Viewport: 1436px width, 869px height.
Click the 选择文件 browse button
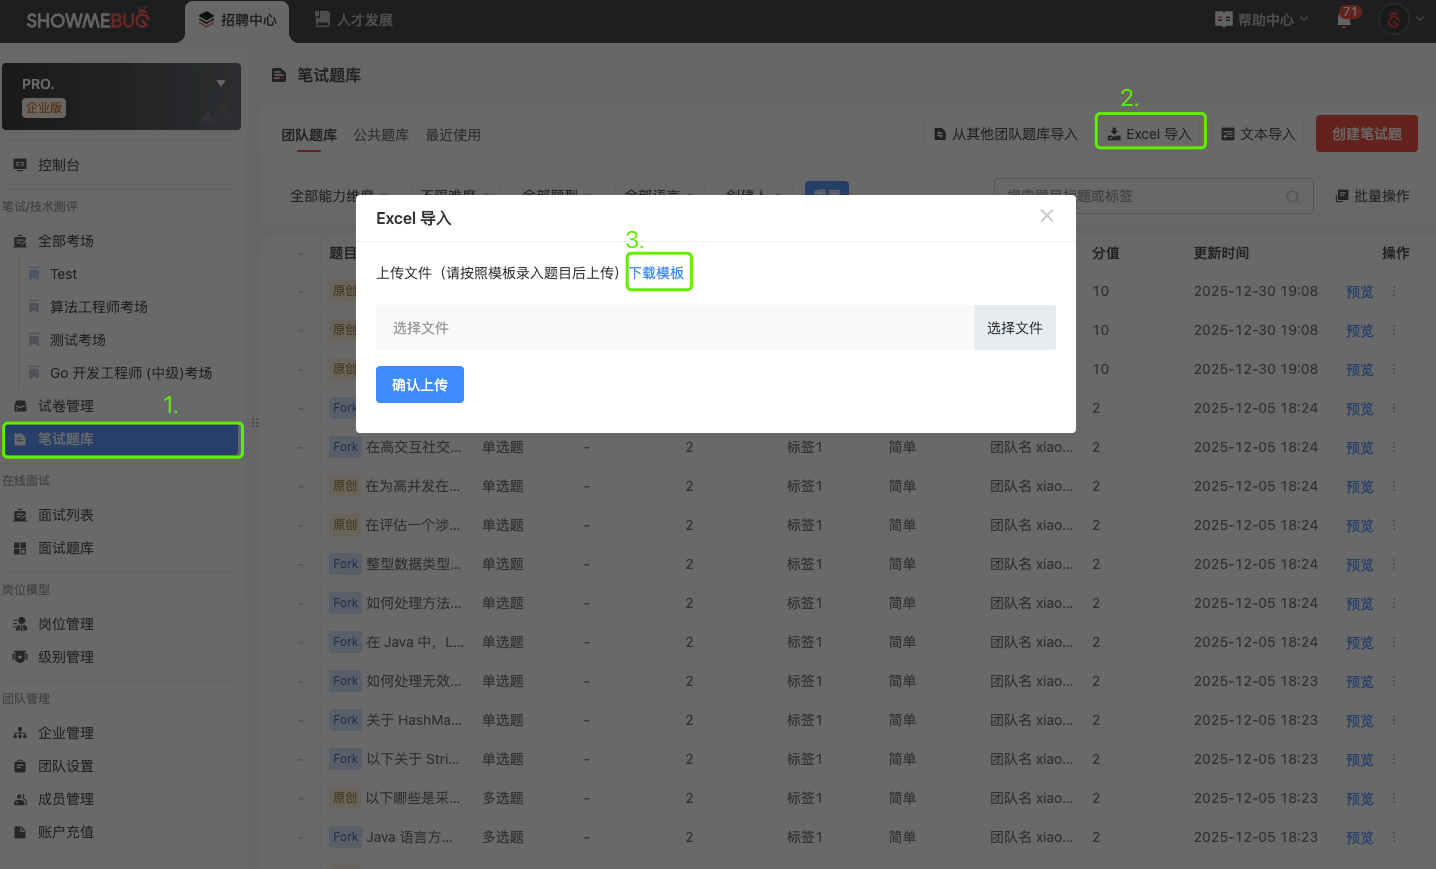pos(1014,328)
